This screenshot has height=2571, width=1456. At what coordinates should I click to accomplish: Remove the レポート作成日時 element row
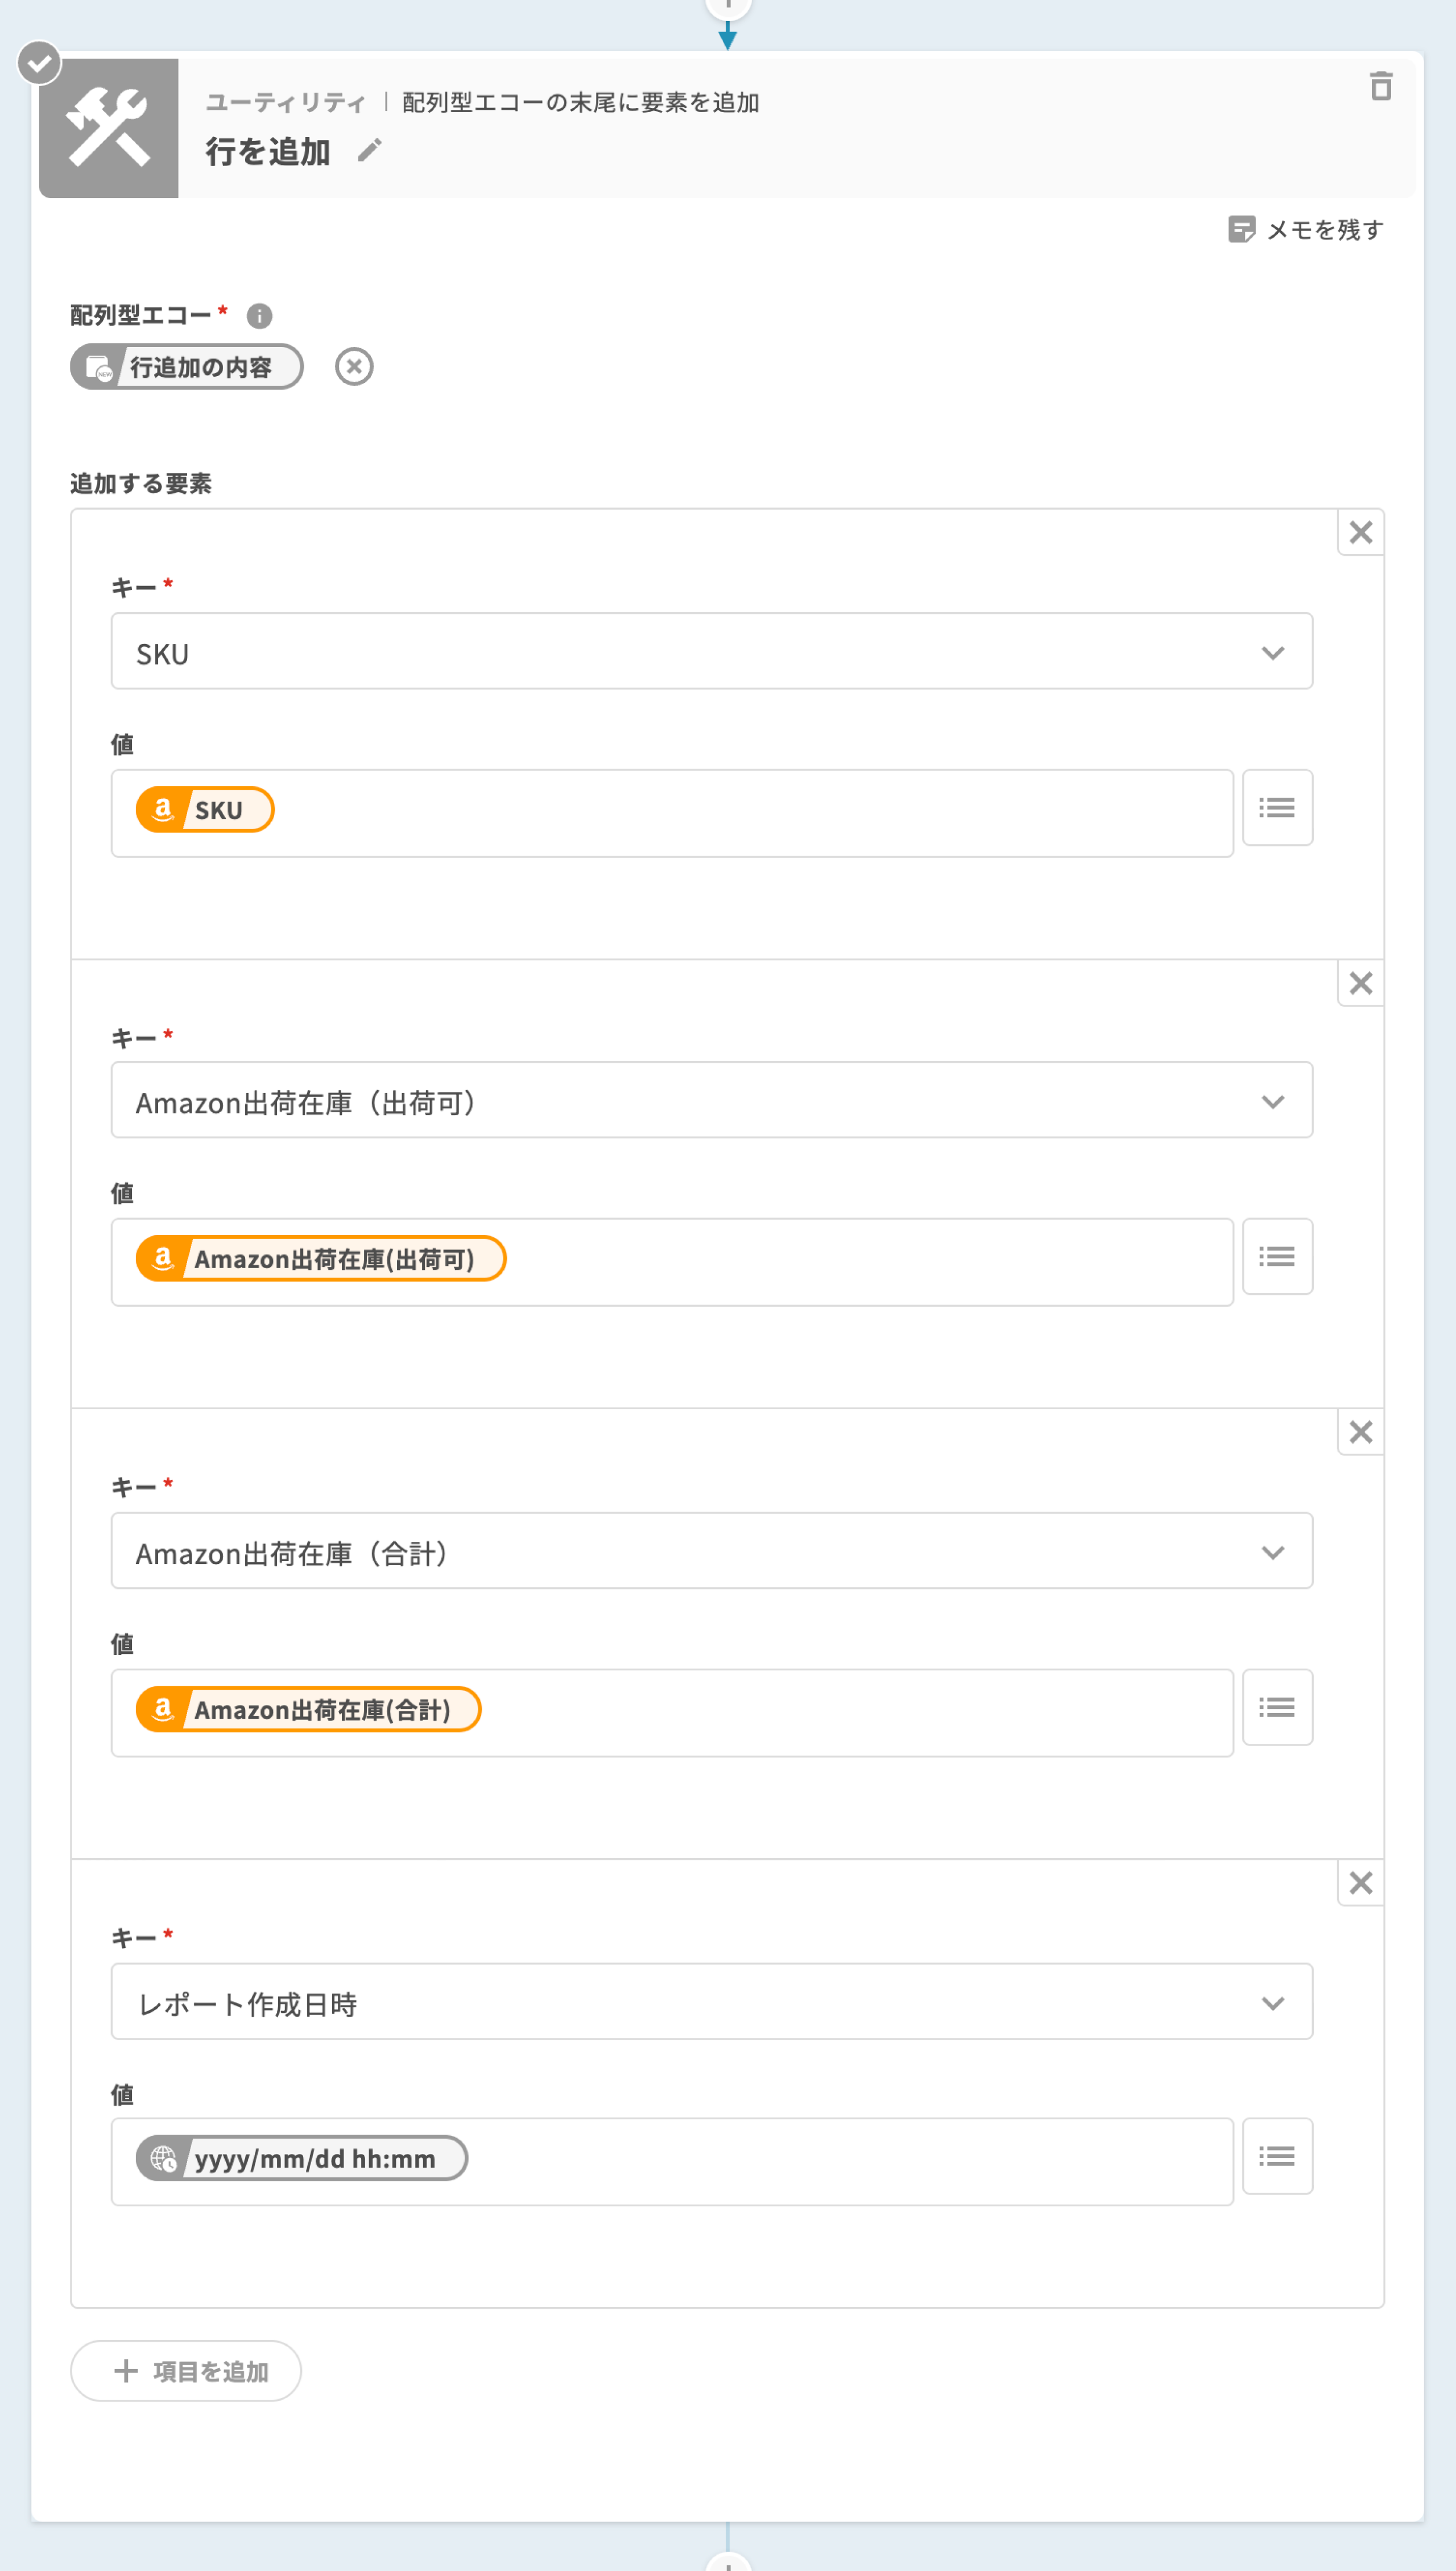(1360, 1883)
